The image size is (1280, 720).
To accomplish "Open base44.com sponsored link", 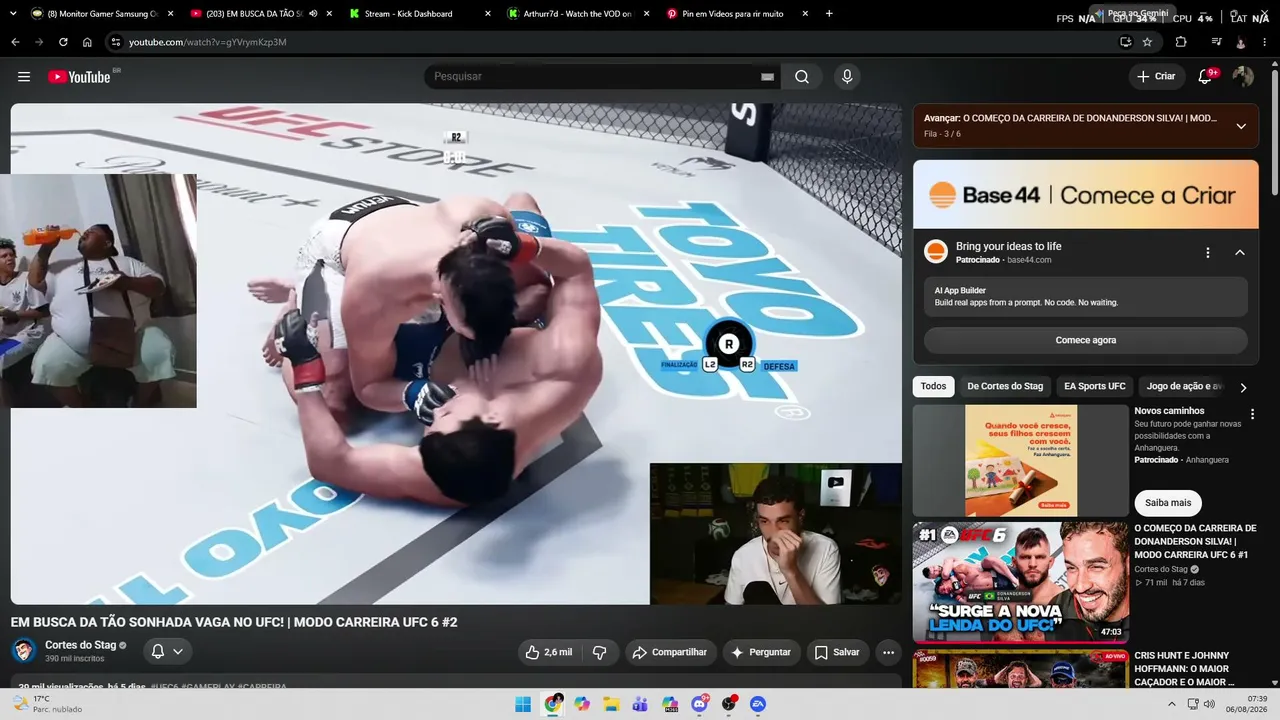I will (1029, 260).
